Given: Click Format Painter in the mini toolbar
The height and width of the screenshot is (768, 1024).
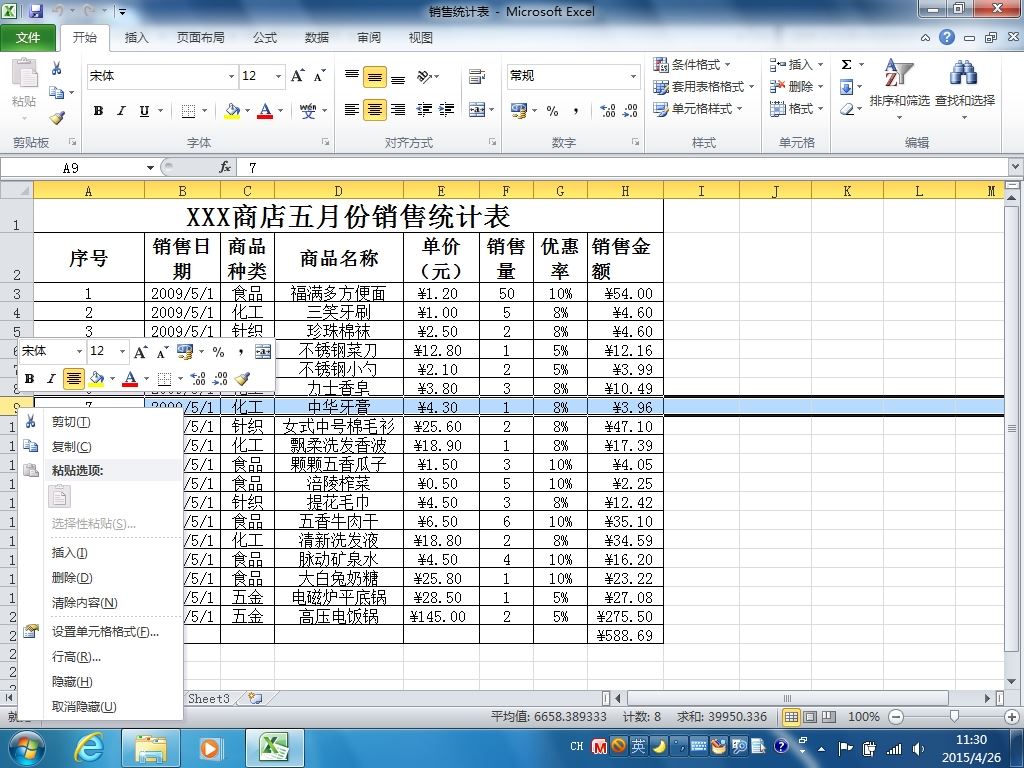Looking at the screenshot, I should click(x=242, y=378).
